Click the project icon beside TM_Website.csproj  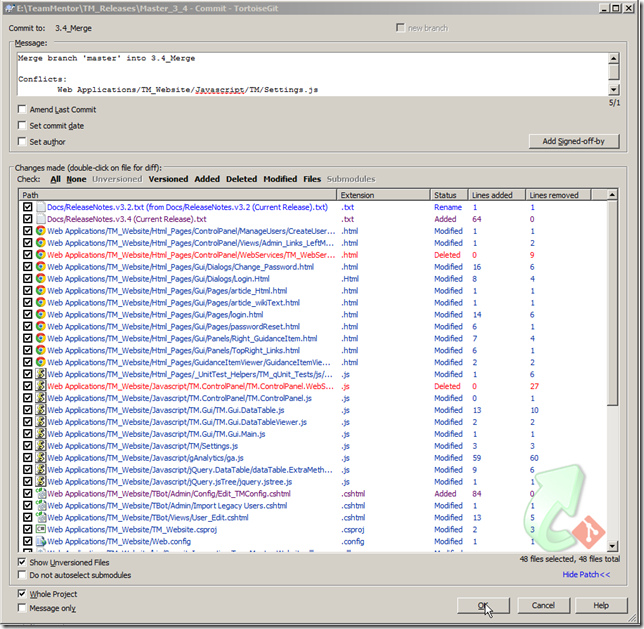point(40,529)
